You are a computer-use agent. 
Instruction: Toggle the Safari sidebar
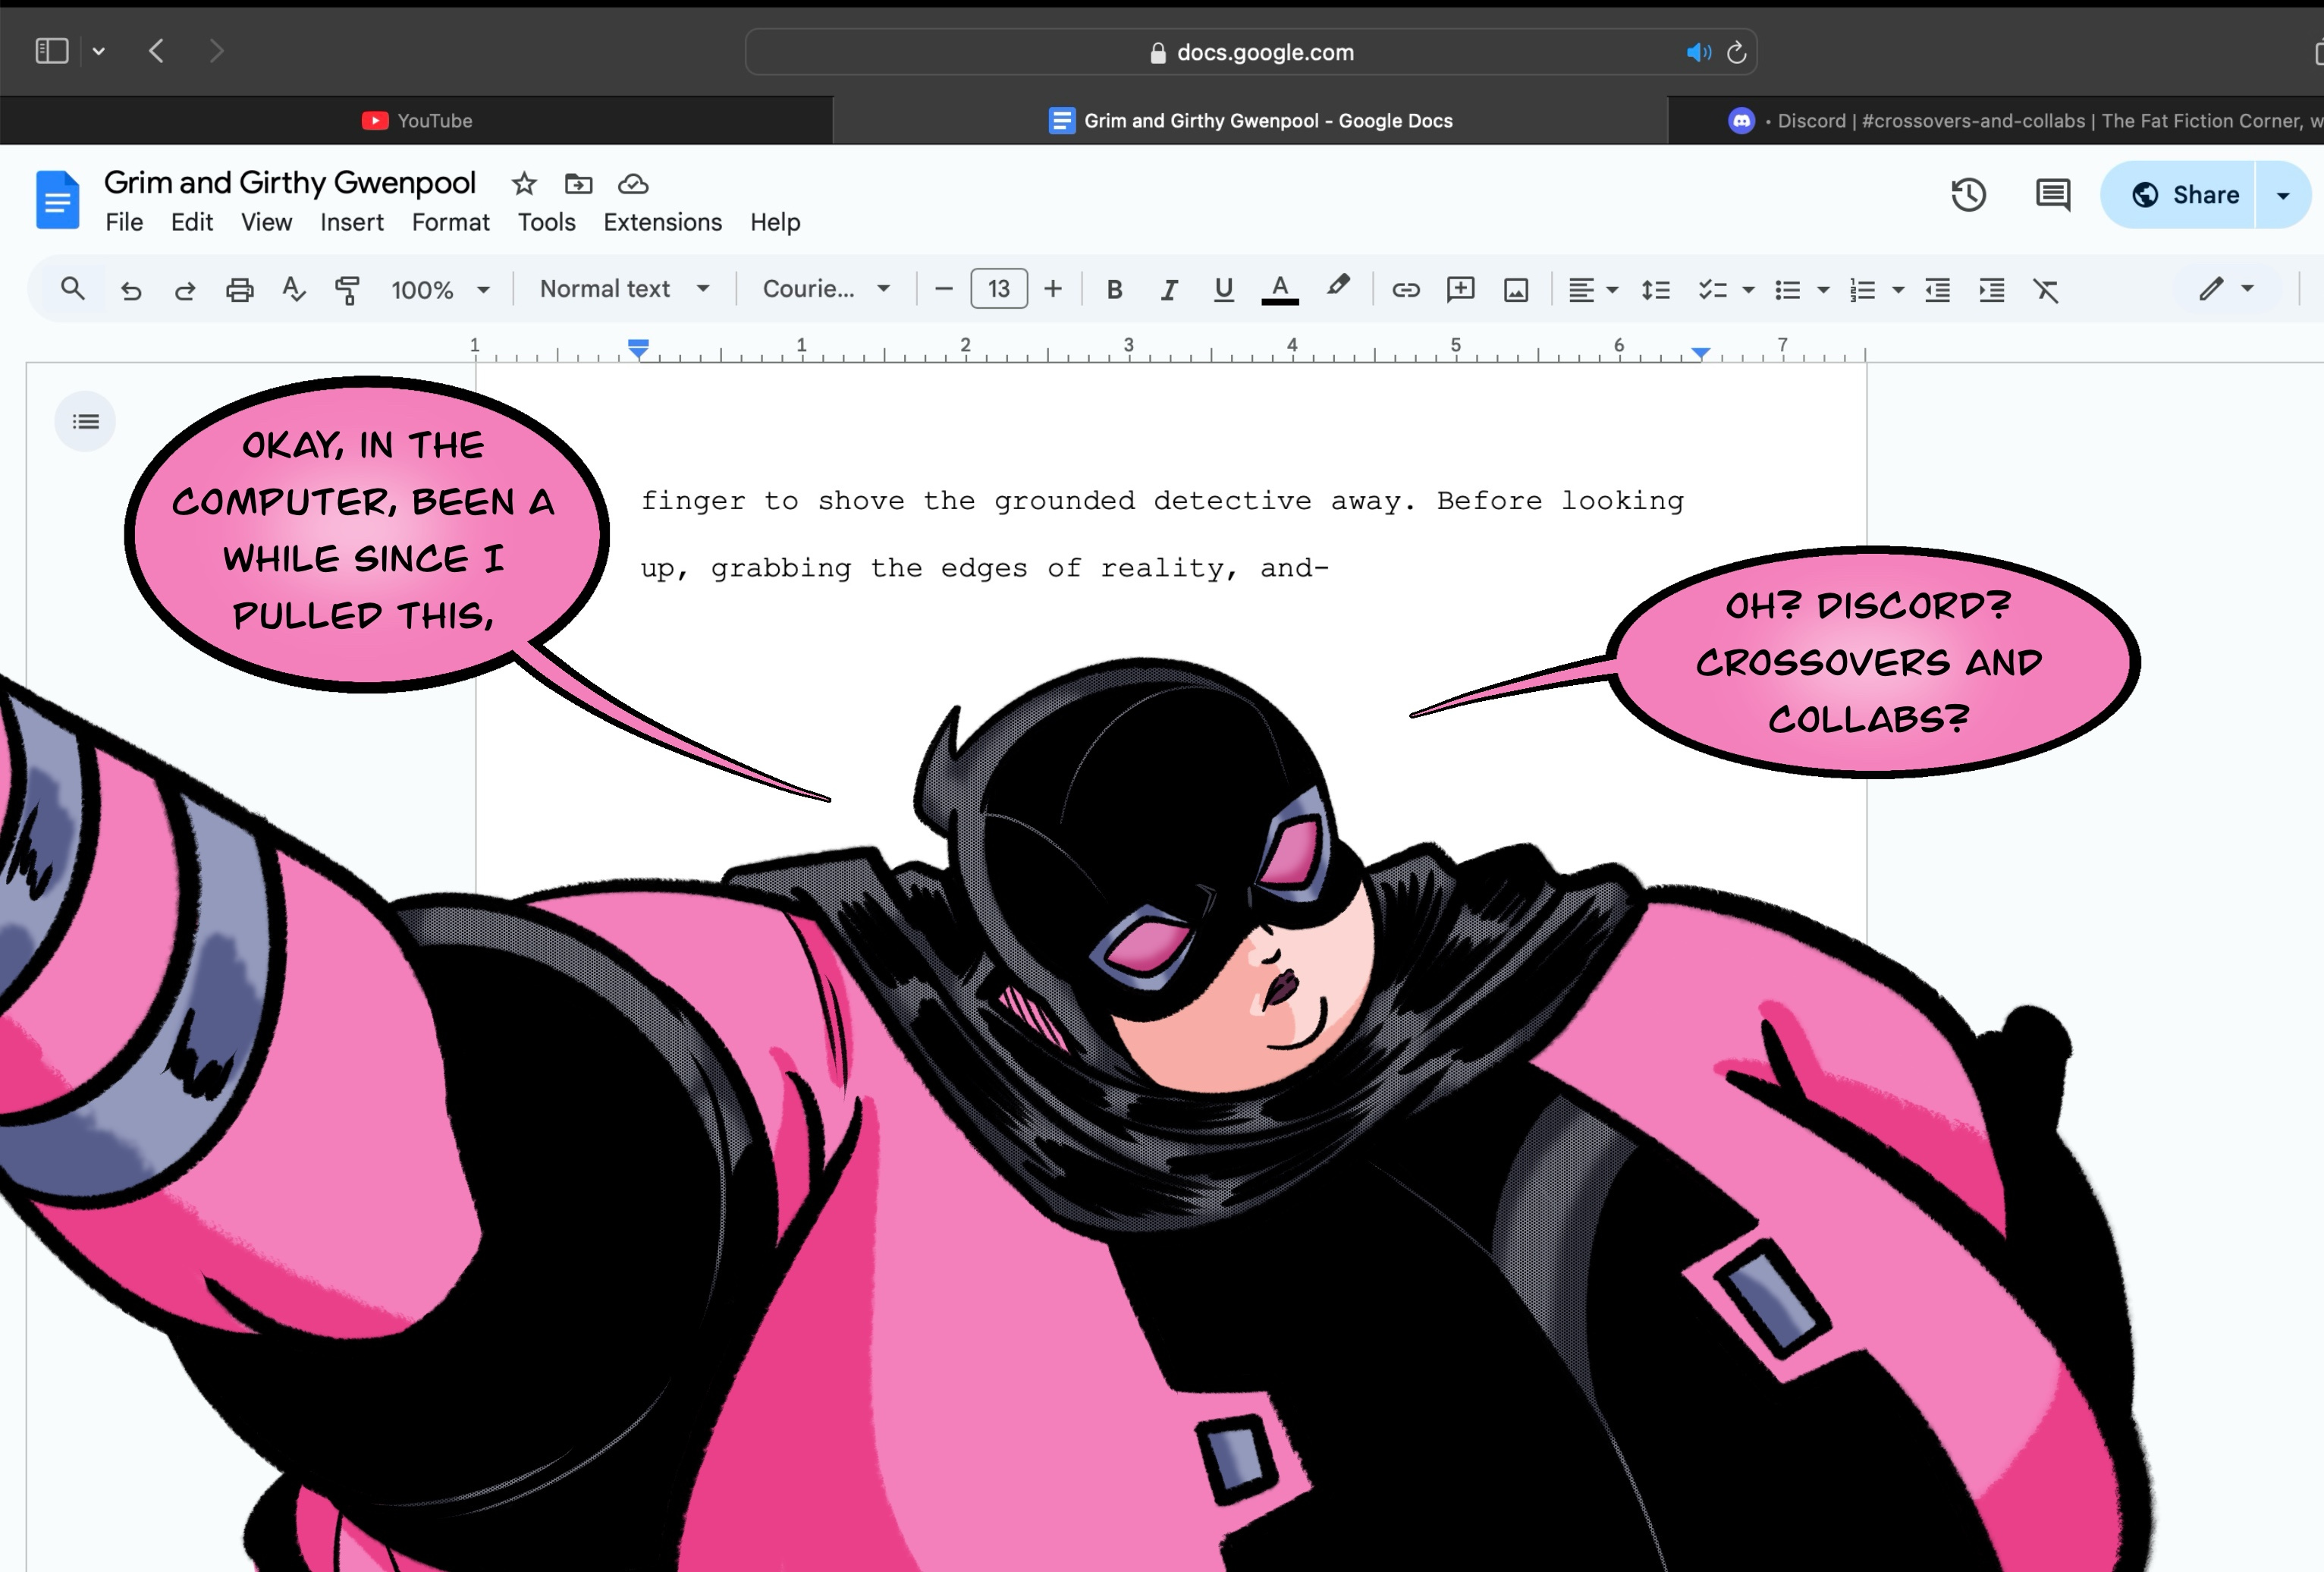[52, 51]
